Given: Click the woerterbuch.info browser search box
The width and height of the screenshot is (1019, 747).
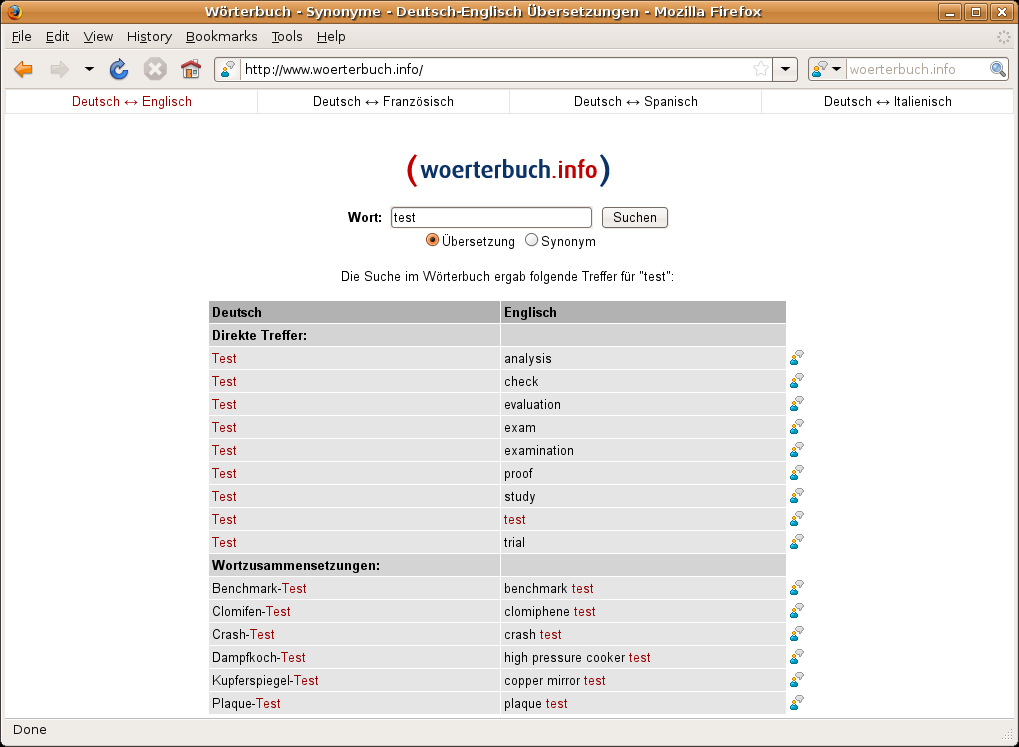Looking at the screenshot, I should [x=918, y=69].
